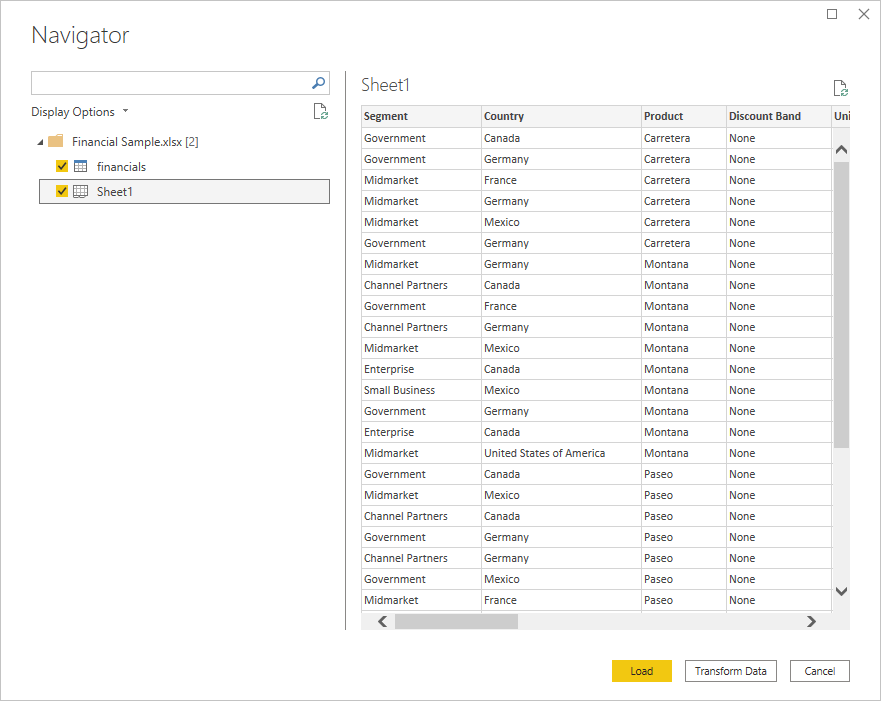The image size is (881, 701).
Task: Open Transform Data
Action: coord(730,671)
